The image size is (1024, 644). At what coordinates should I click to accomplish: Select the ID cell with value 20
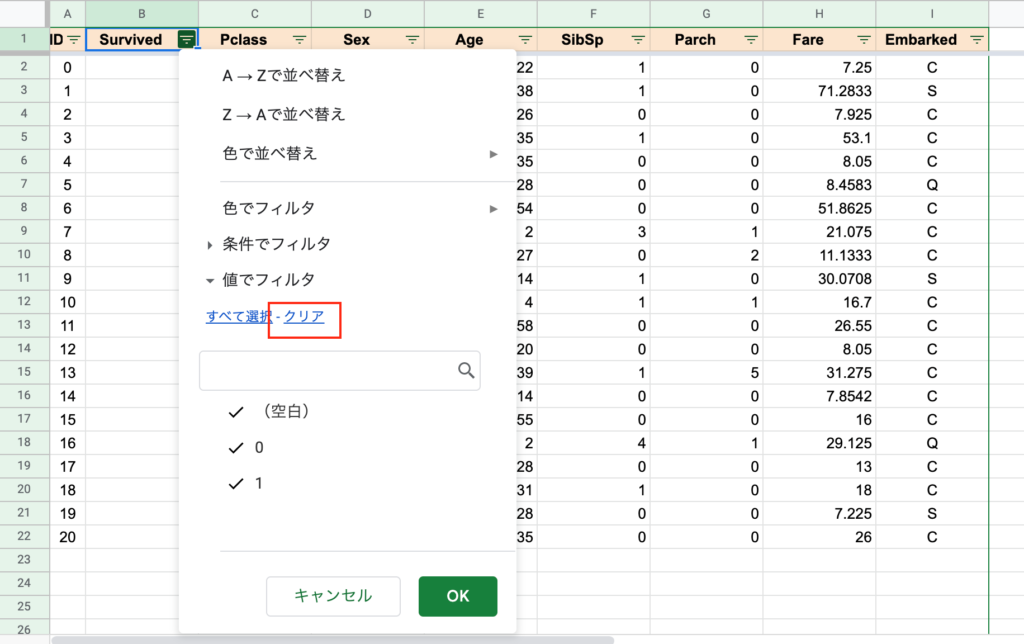(x=67, y=537)
